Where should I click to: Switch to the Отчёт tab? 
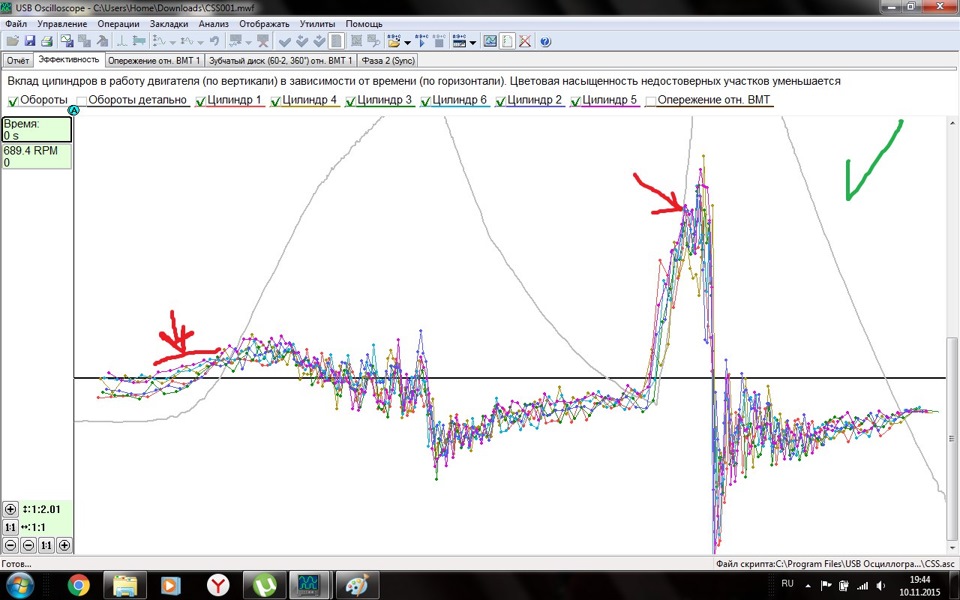[18, 60]
